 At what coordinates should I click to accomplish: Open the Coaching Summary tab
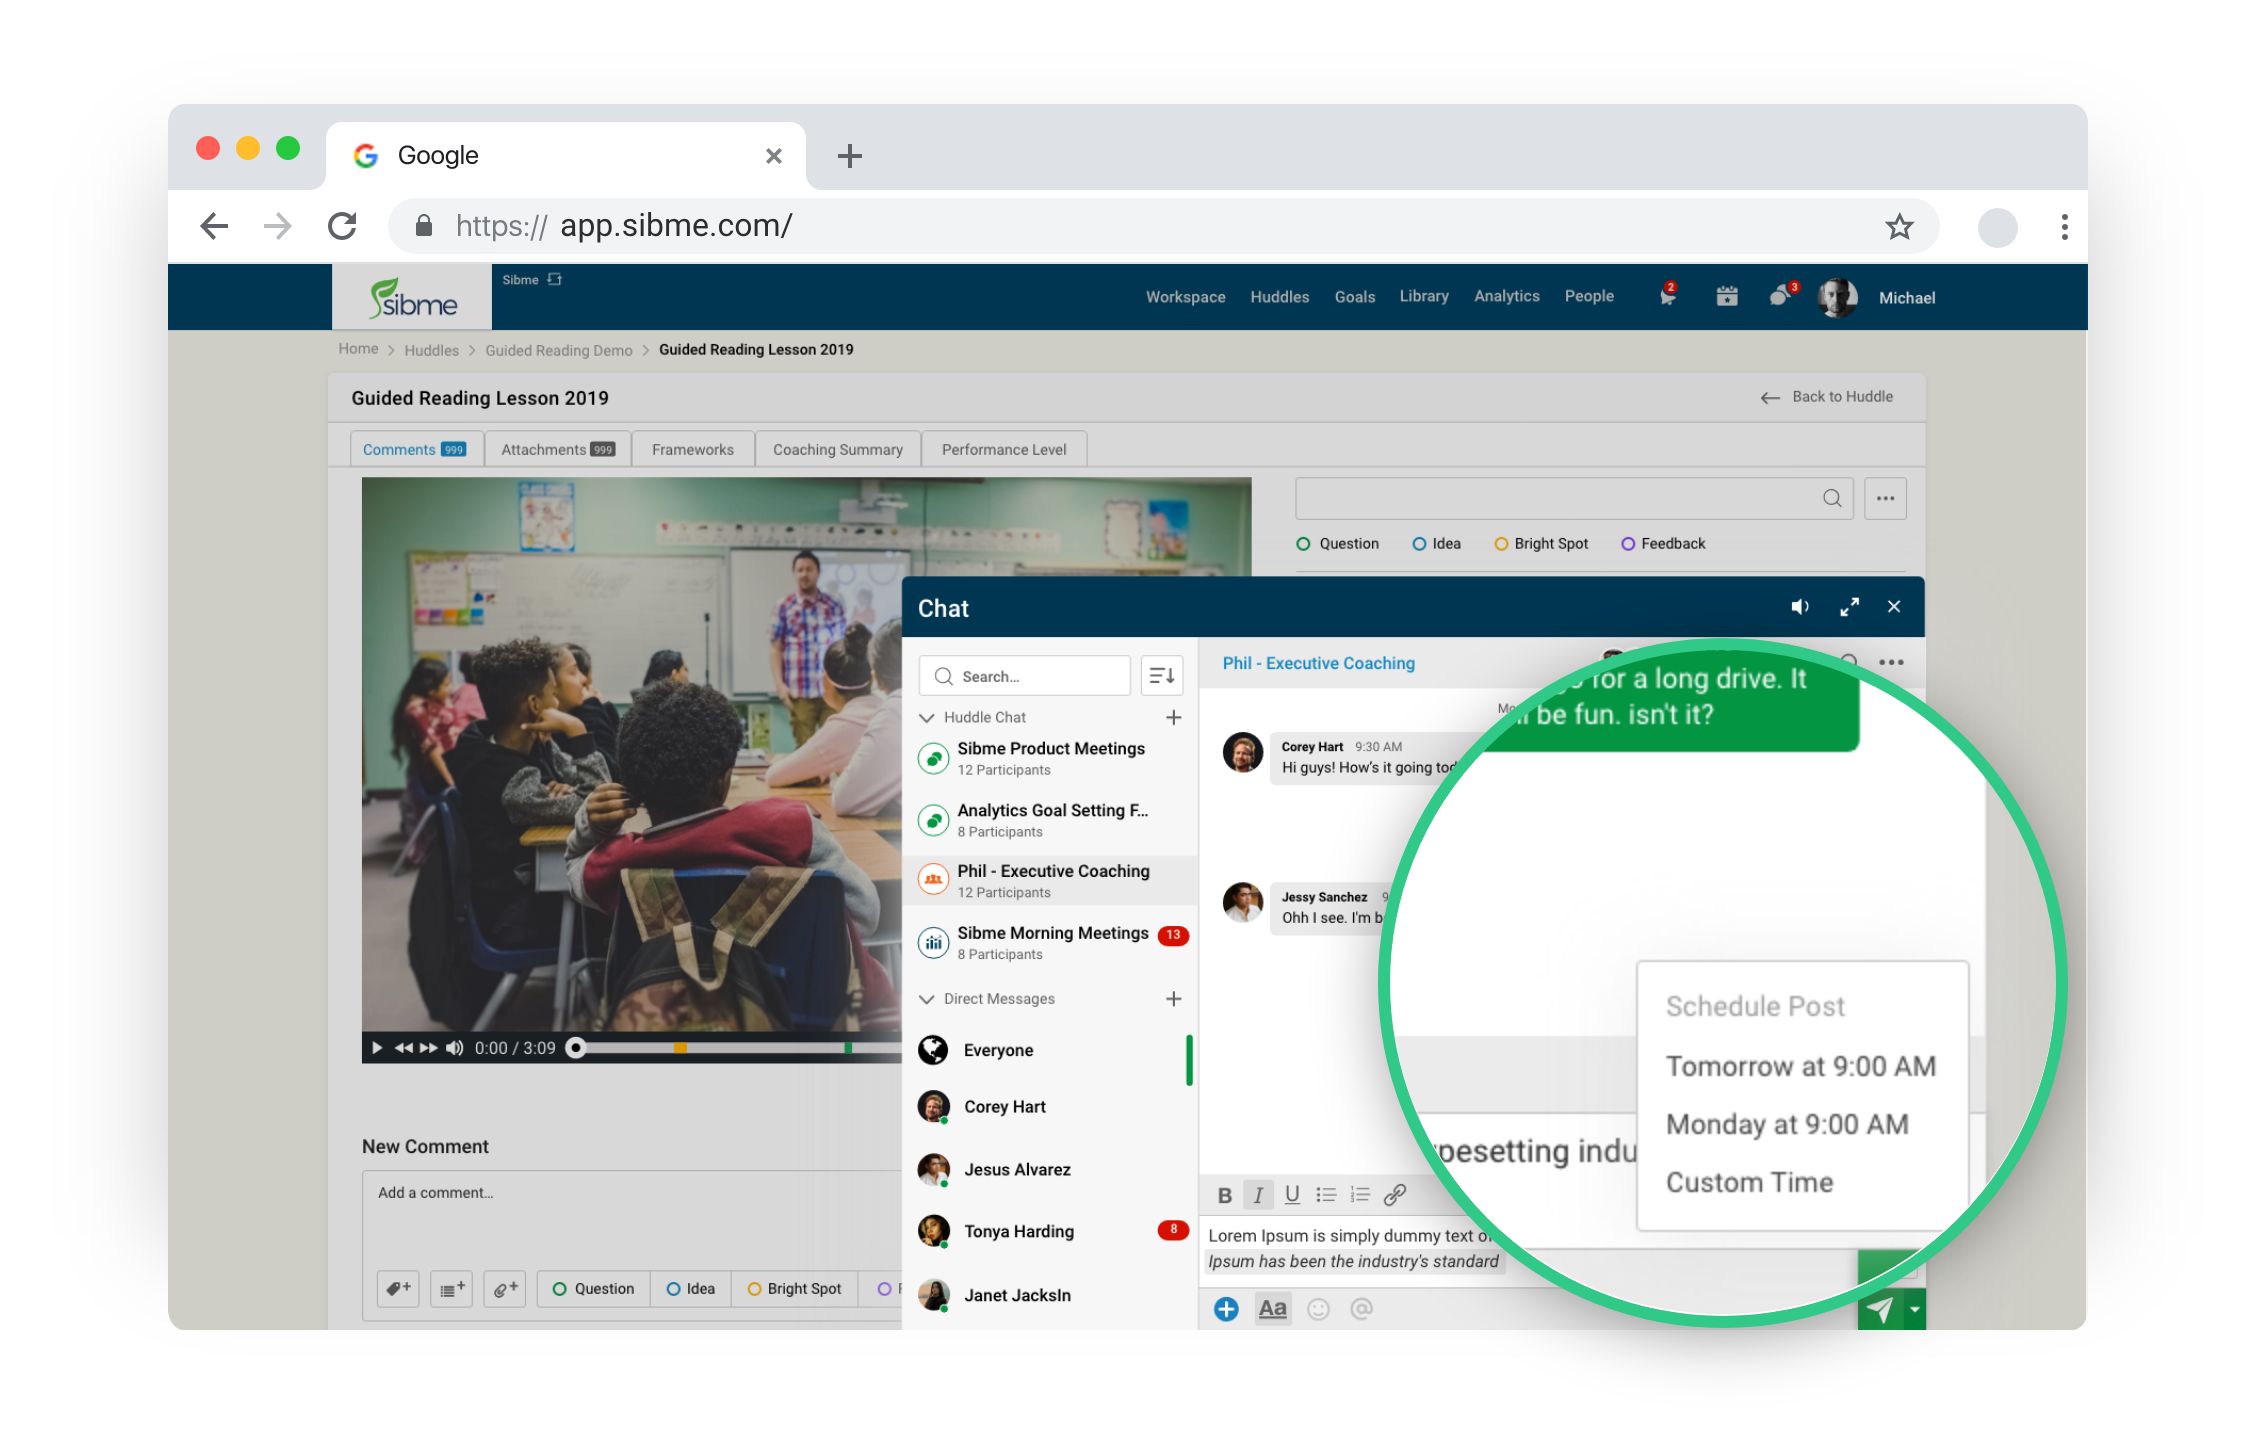[838, 449]
